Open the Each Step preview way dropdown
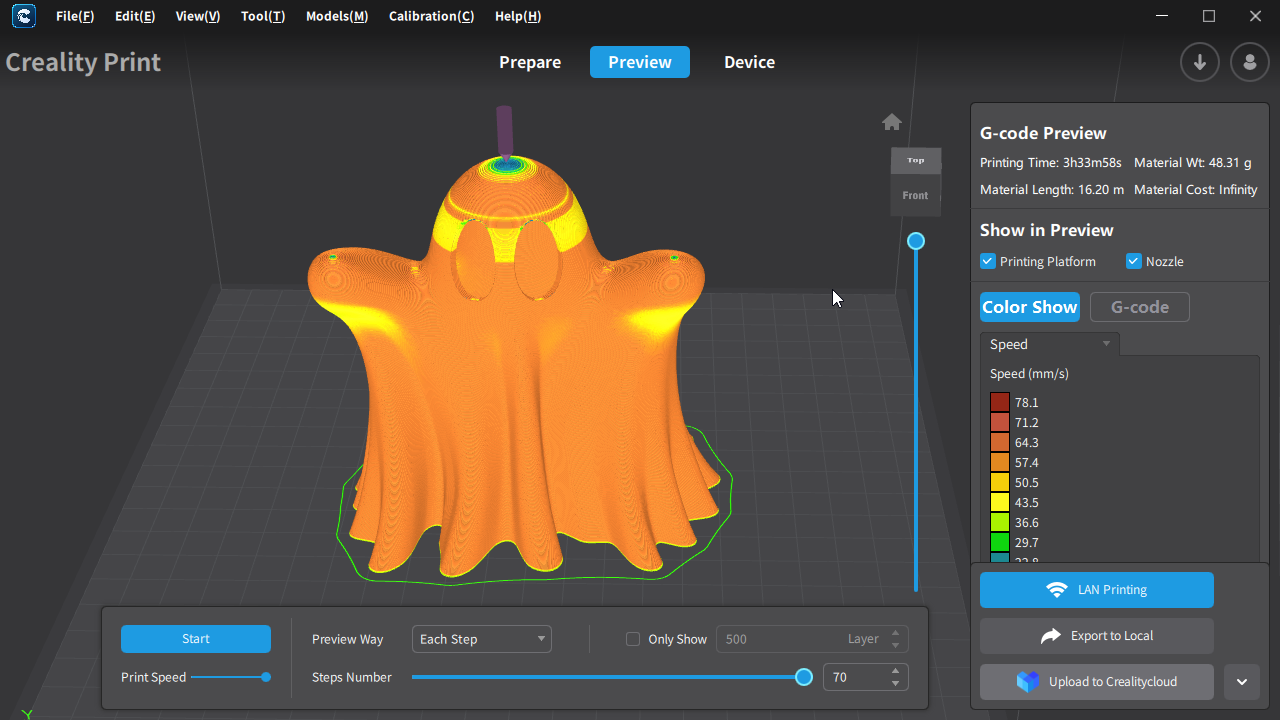This screenshot has width=1280, height=720. coord(481,639)
